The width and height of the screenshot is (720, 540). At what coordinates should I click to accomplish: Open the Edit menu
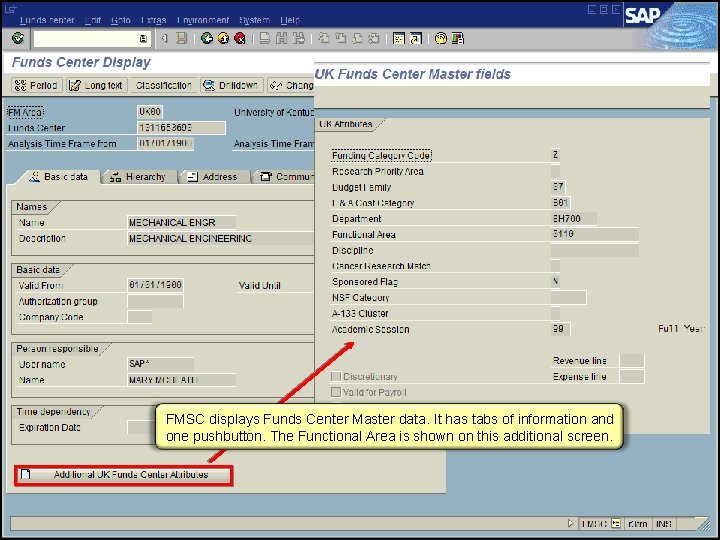pos(93,20)
